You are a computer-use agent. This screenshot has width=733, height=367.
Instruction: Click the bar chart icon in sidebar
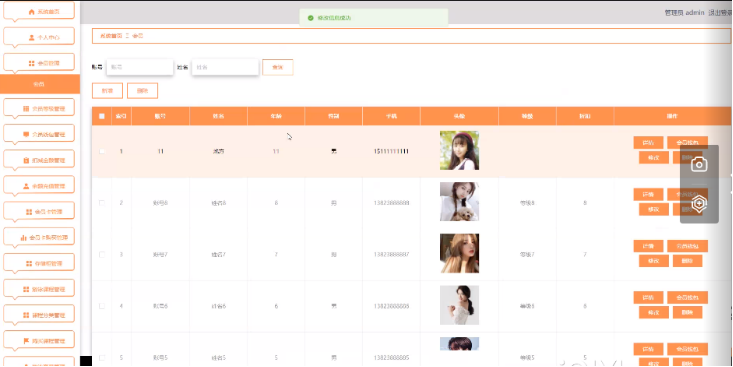[23, 237]
